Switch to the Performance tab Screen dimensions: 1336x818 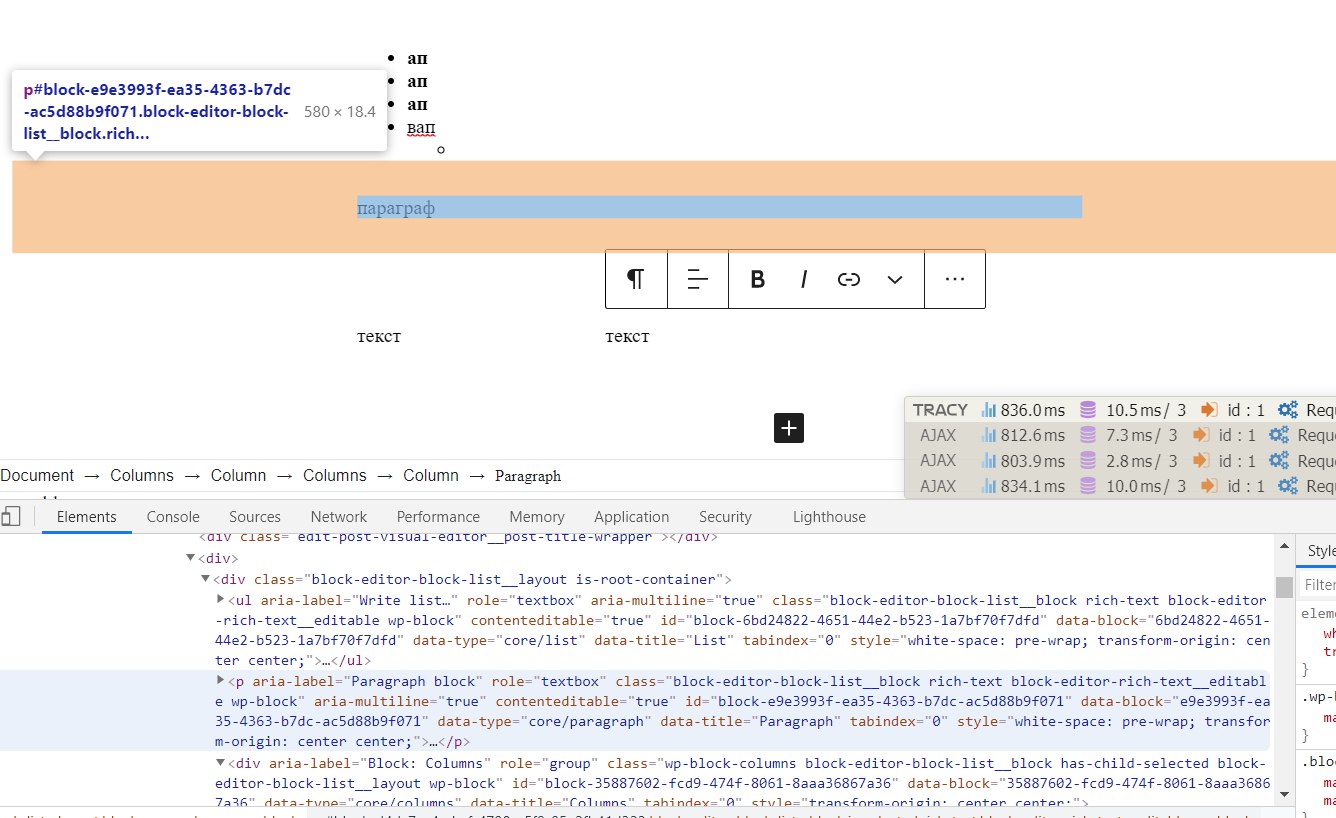coord(438,517)
